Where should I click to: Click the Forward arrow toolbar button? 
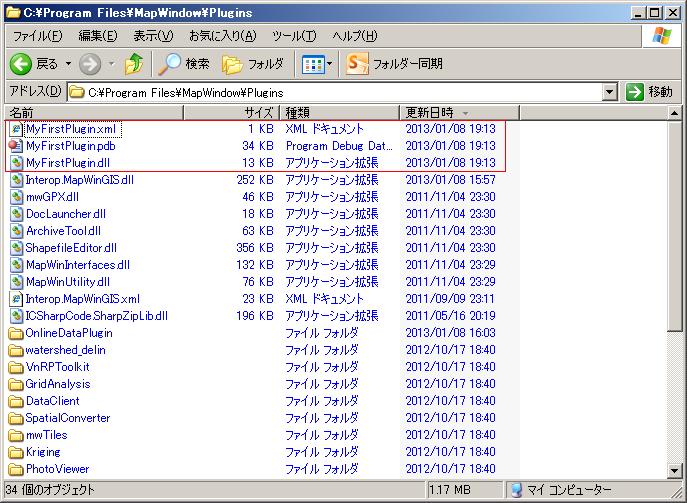click(90, 64)
